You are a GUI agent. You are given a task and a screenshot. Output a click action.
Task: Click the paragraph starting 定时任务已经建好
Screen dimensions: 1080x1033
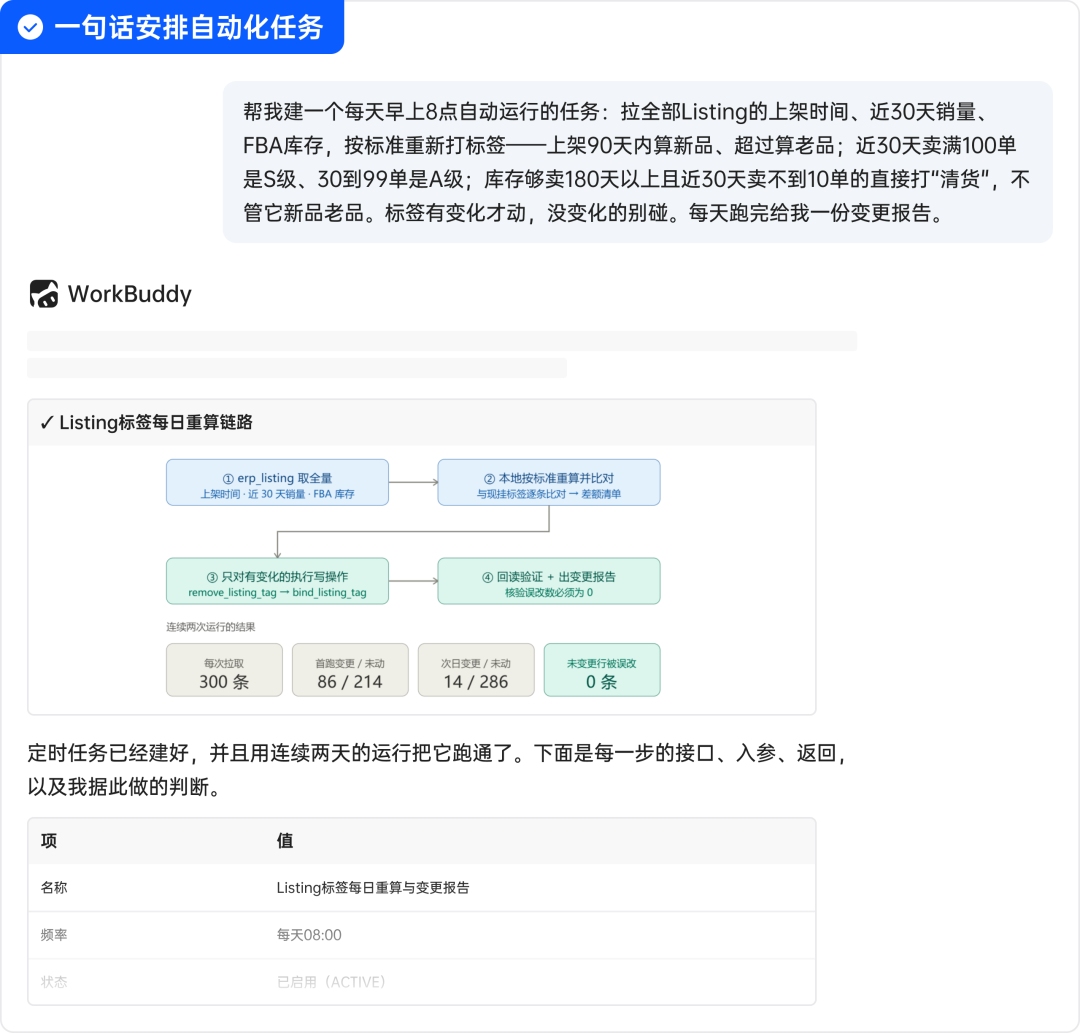437,769
